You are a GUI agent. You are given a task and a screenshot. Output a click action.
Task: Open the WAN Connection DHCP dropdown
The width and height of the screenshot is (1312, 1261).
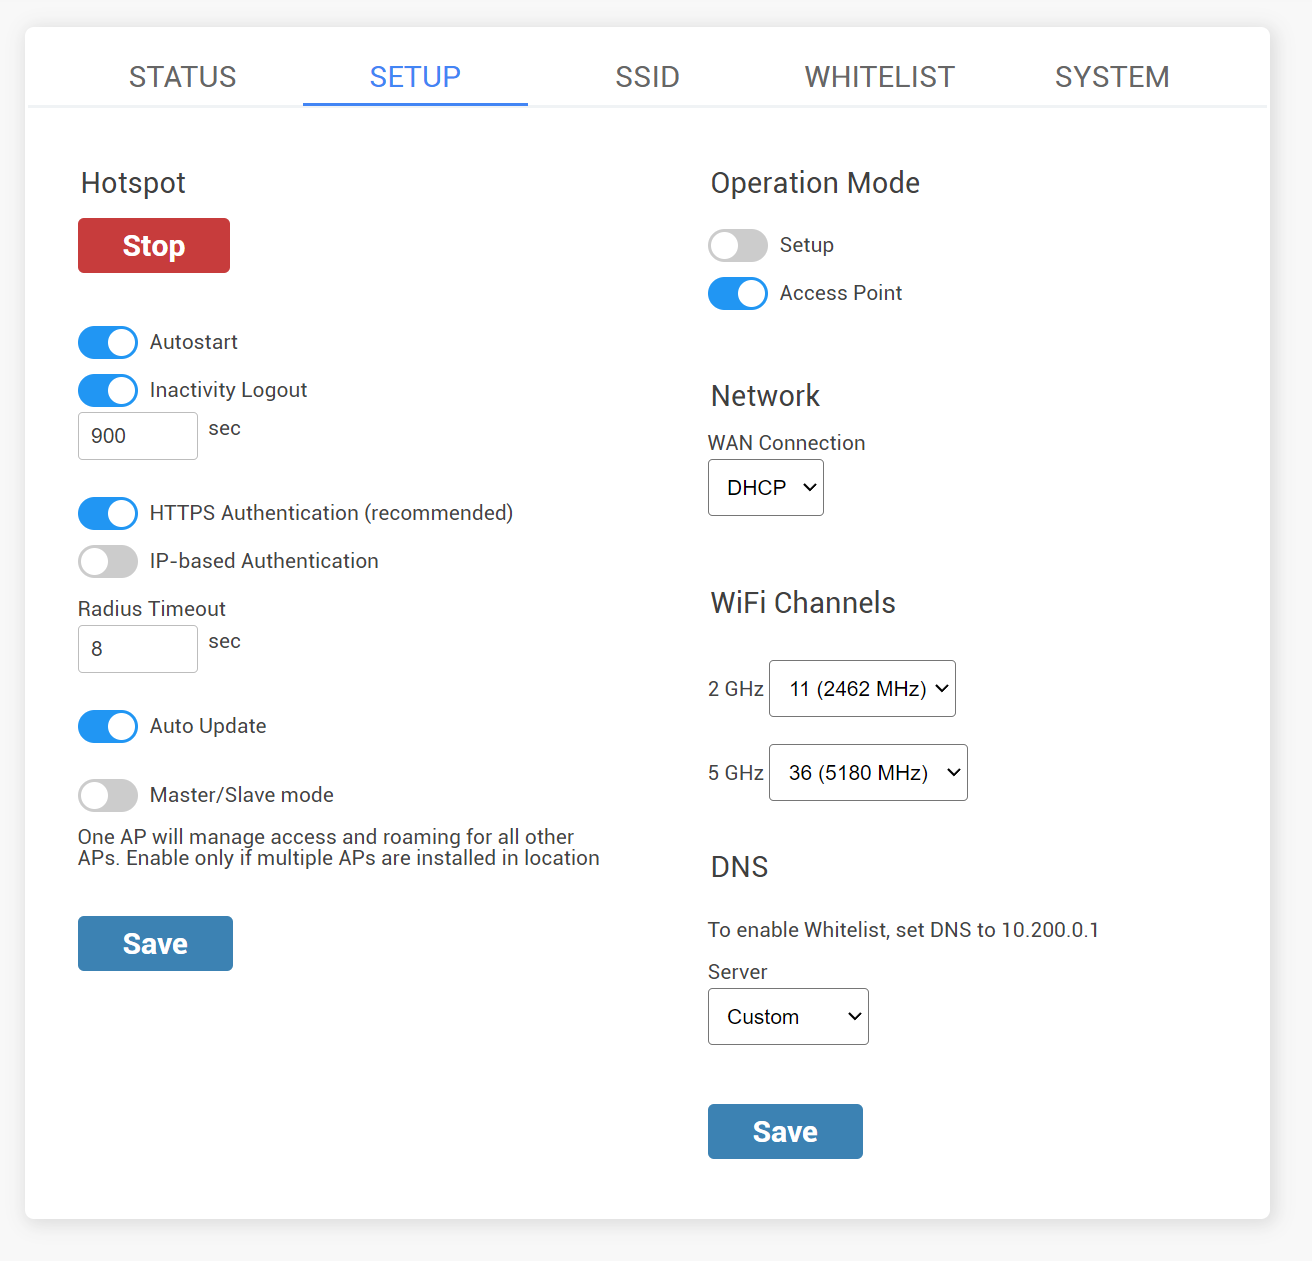pos(765,488)
